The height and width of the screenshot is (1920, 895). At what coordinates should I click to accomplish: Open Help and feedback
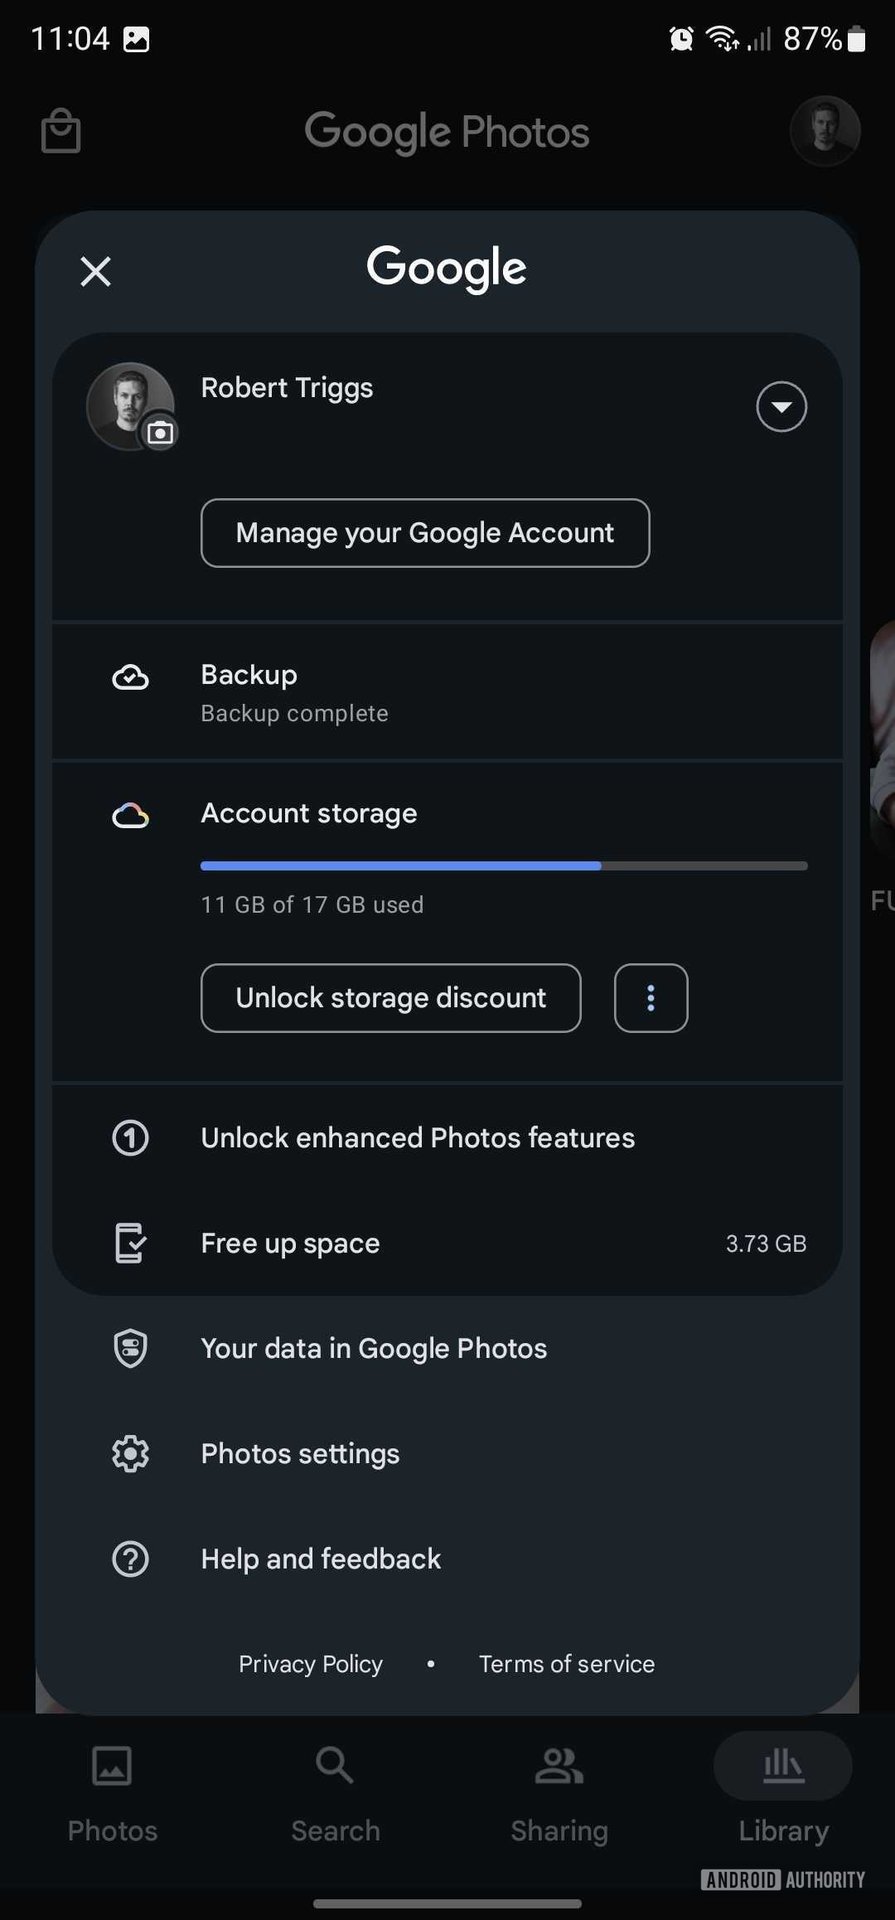pos(320,1559)
